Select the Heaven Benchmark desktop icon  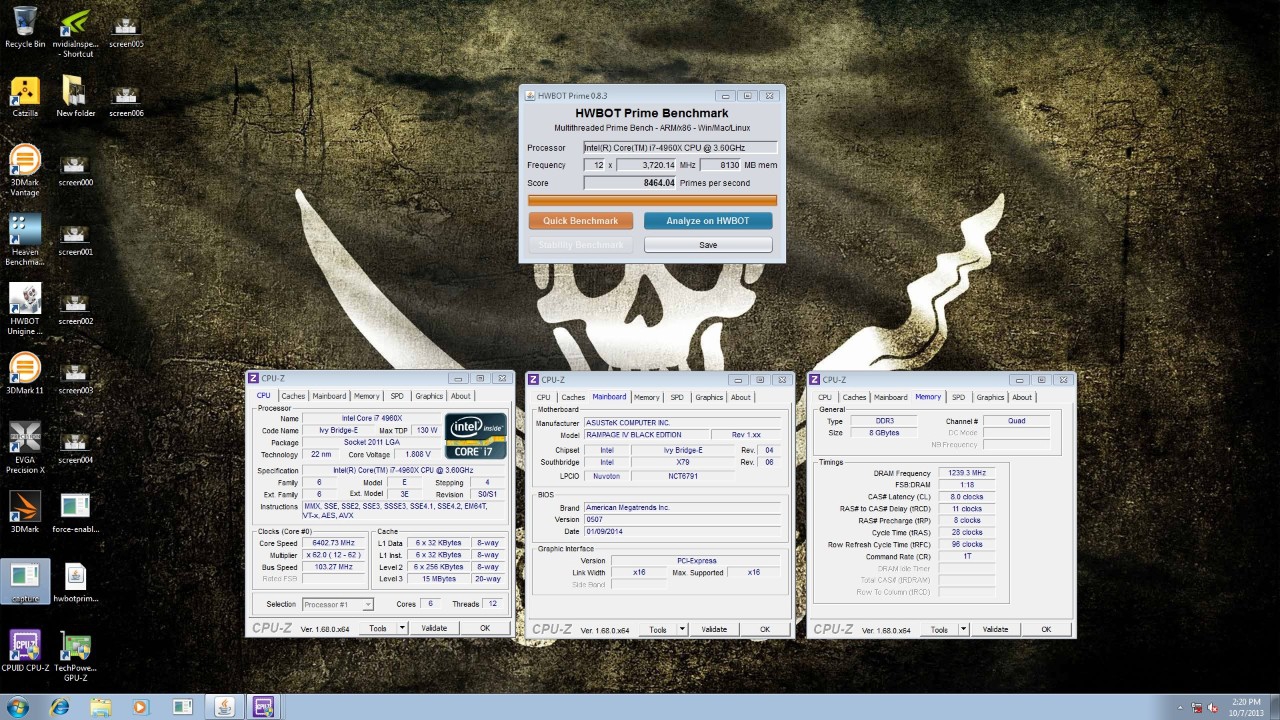[x=25, y=240]
